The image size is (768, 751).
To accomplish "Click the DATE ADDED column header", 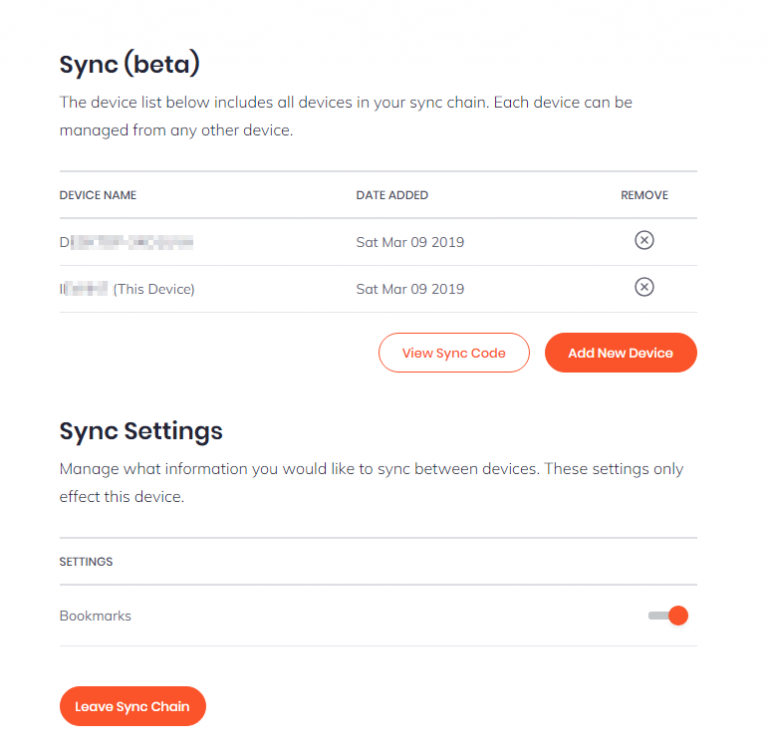I will point(392,195).
